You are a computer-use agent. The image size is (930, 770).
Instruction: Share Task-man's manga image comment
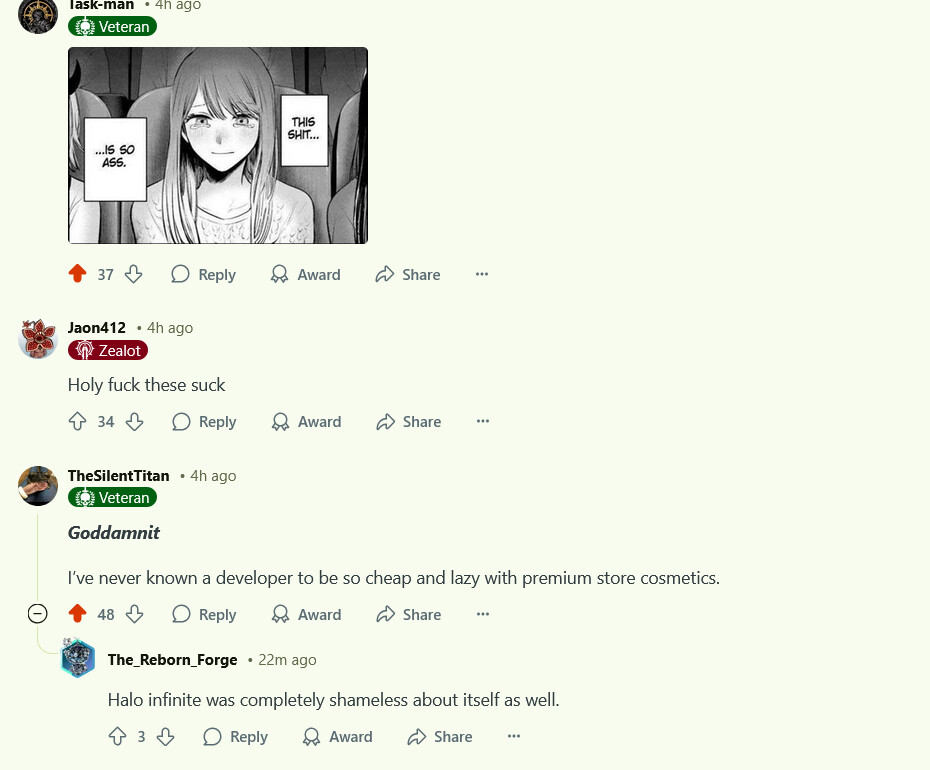407,274
